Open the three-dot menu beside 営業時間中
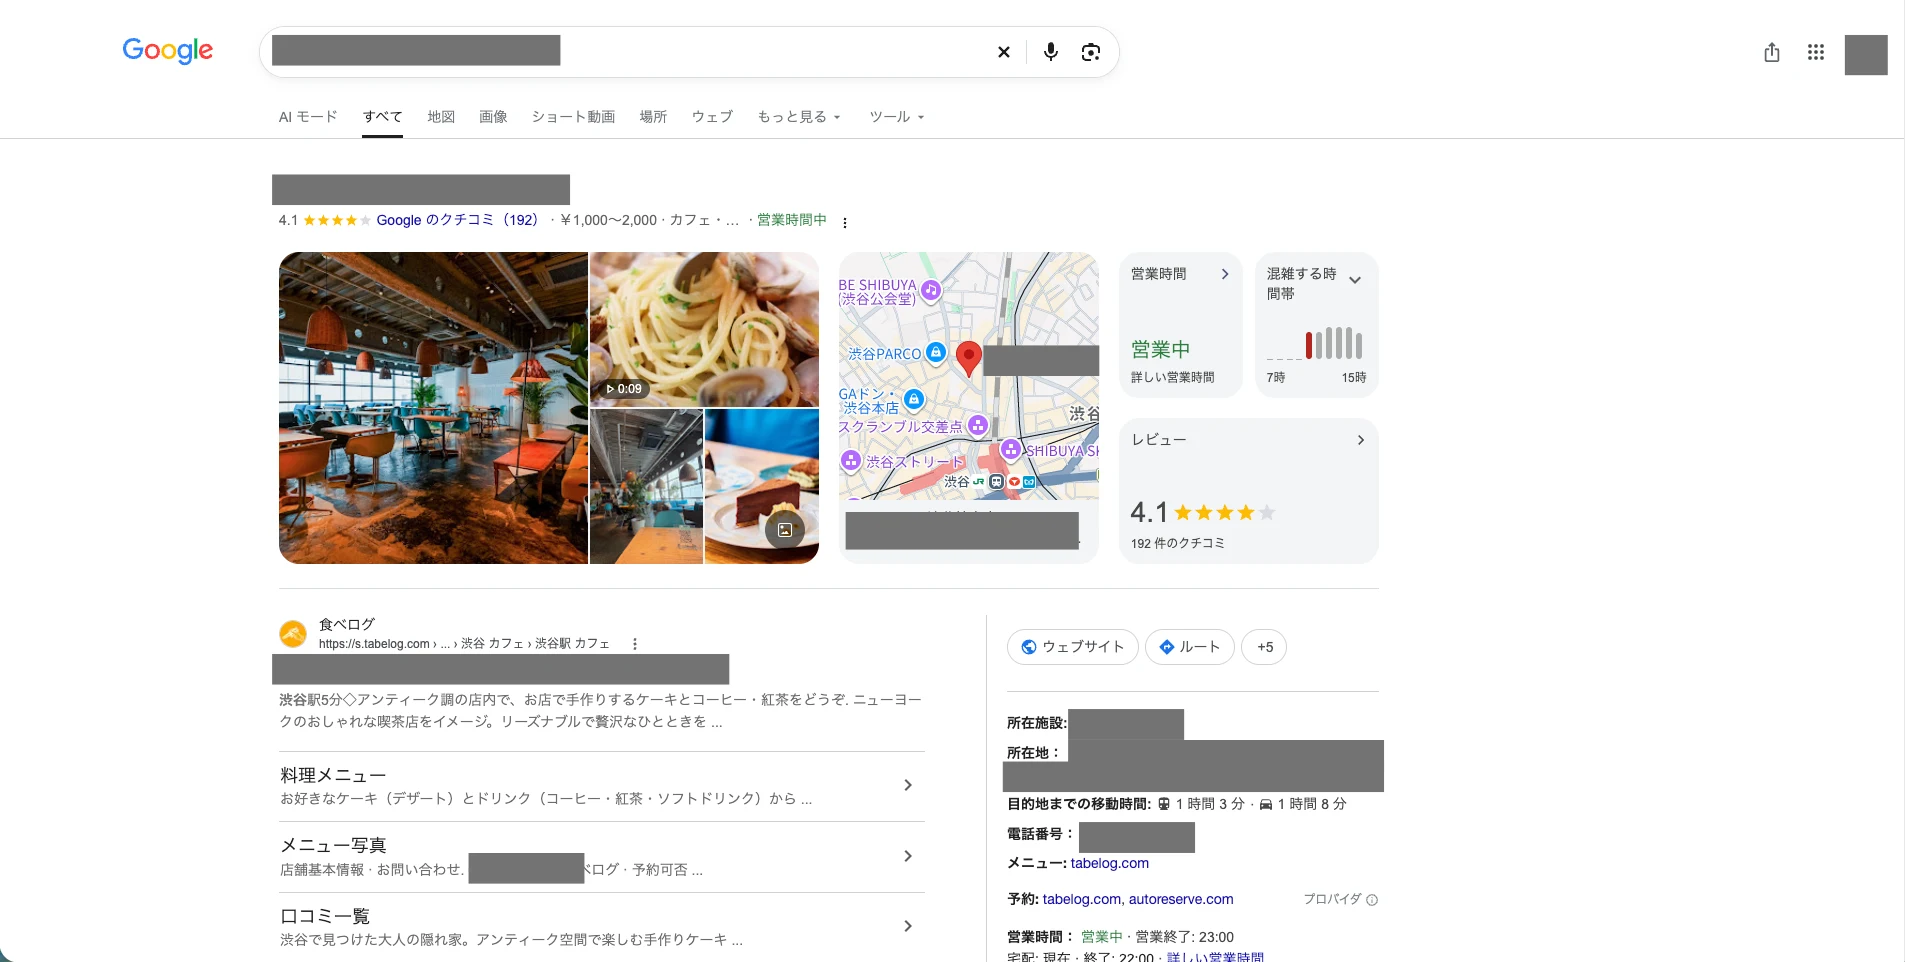 pyautogui.click(x=845, y=223)
